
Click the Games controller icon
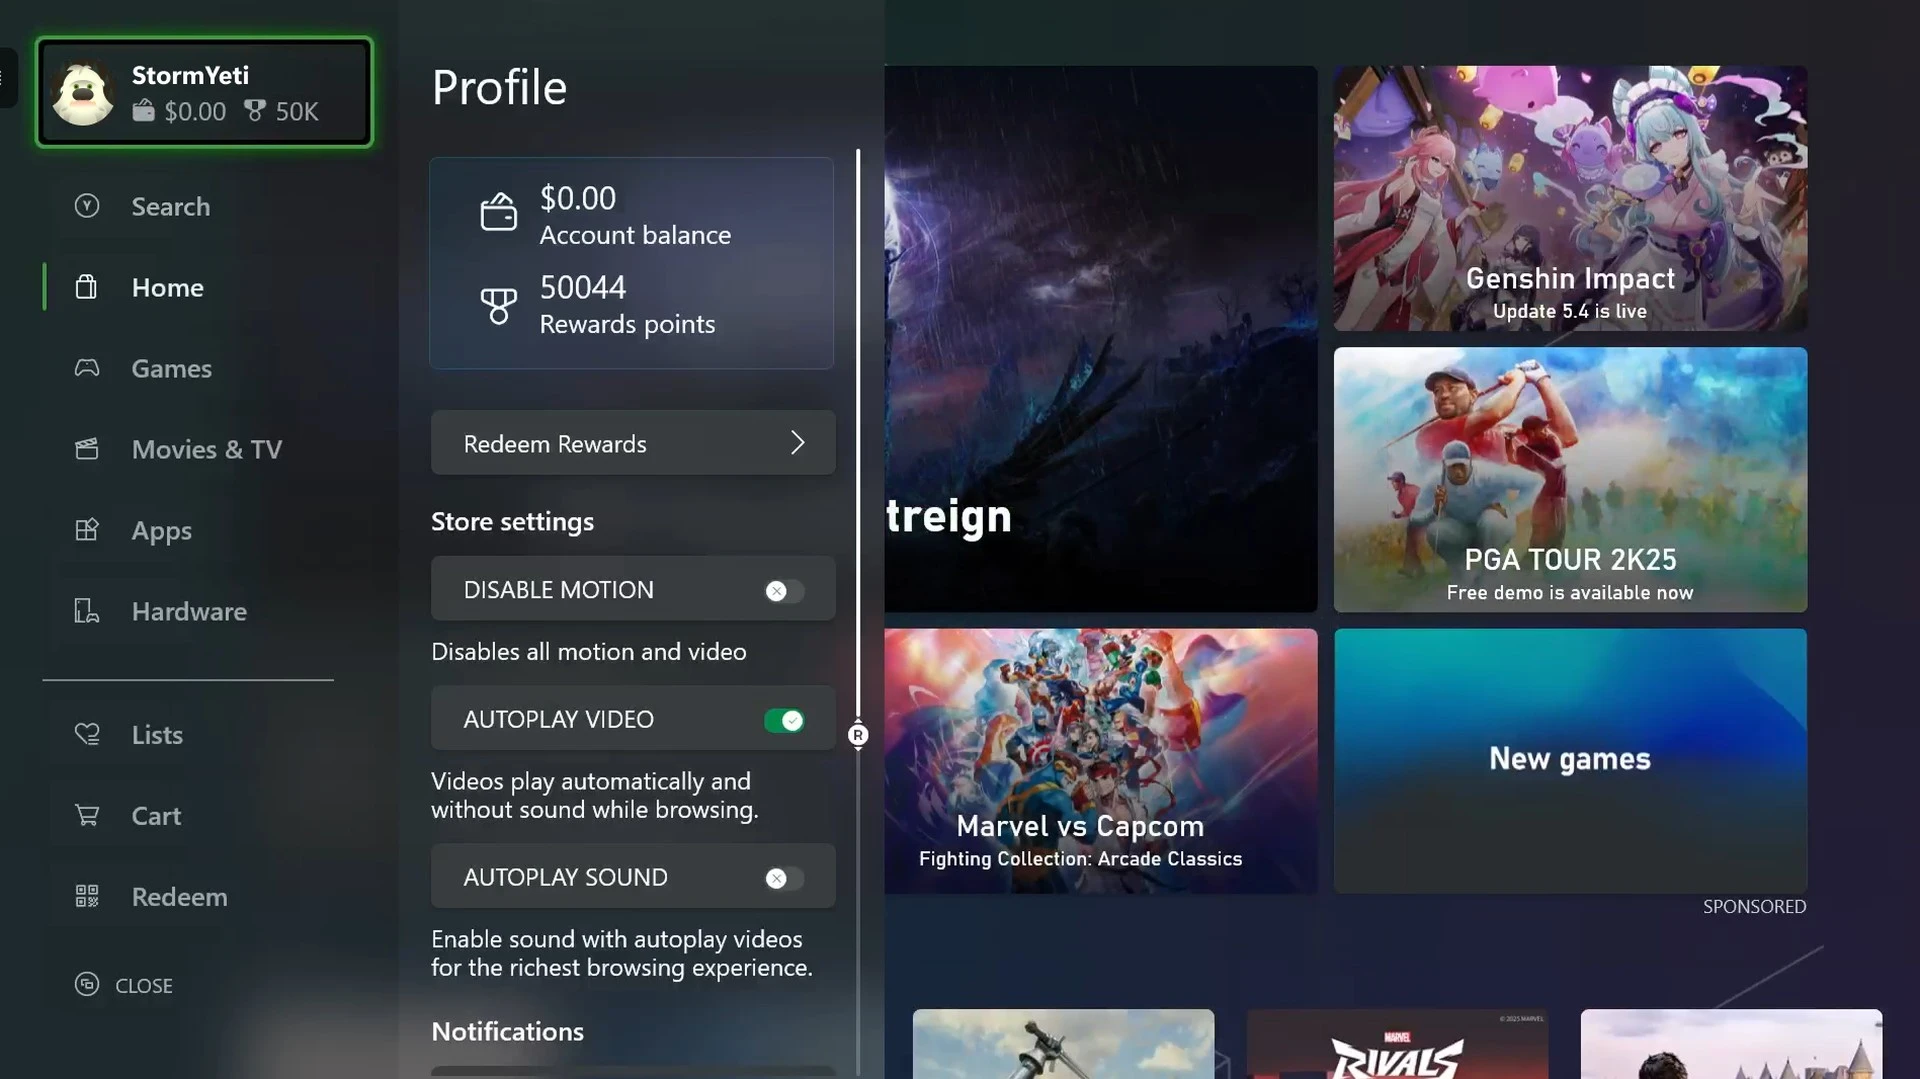point(87,368)
